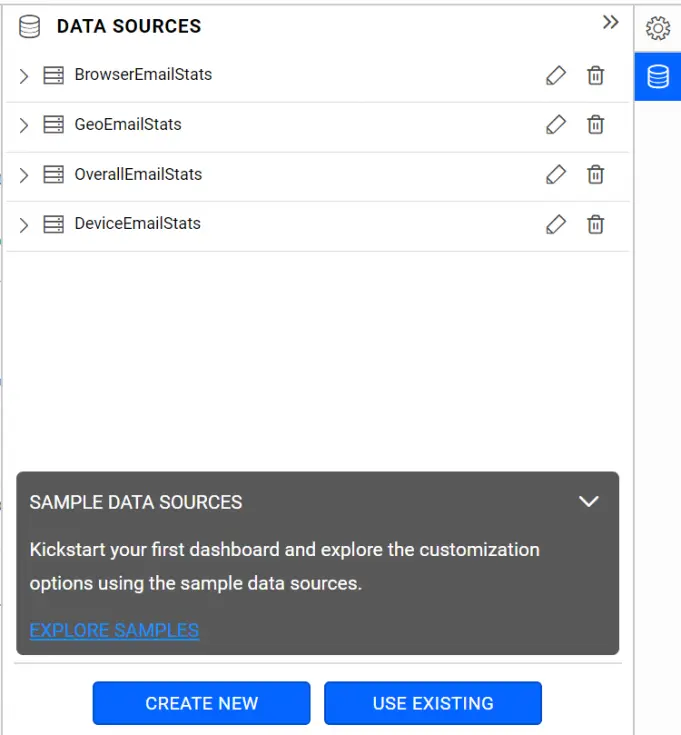Select the DeviceEmailStats data source name
This screenshot has width=681, height=735.
coord(137,224)
